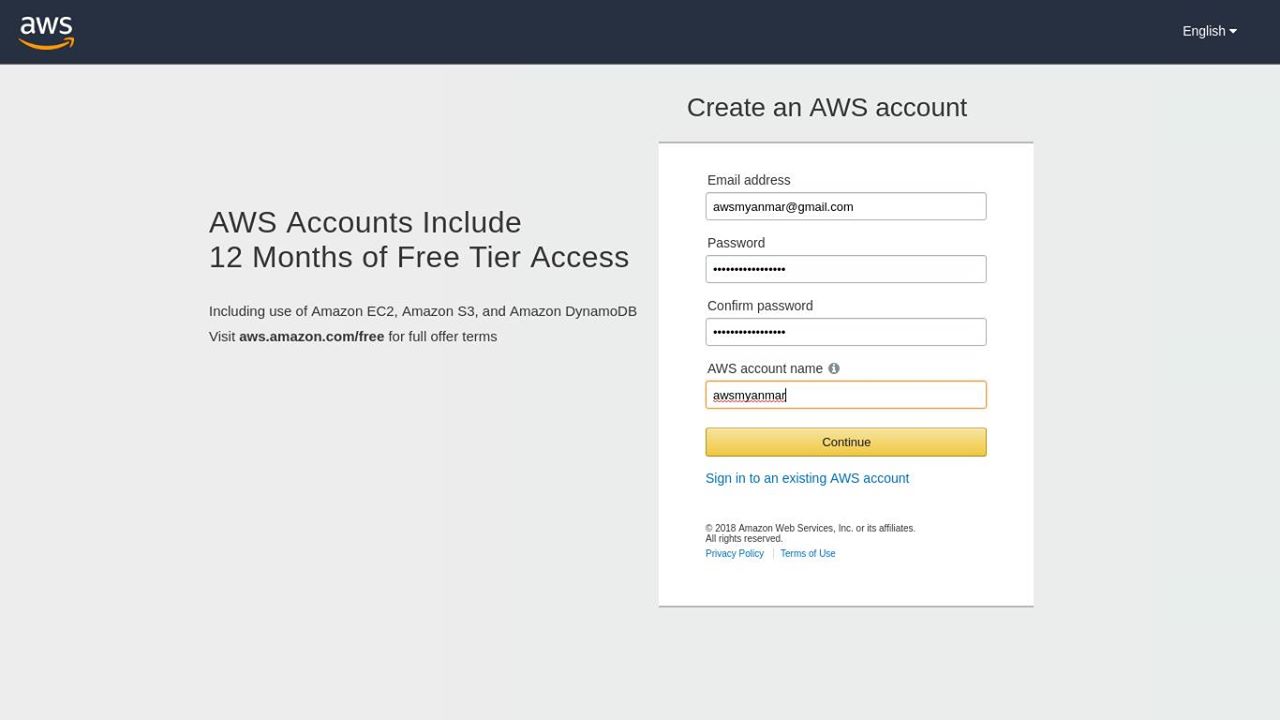1280x720 pixels.
Task: Click the Amazon EC2, S3, DynamoDB description line
Action: pos(422,311)
